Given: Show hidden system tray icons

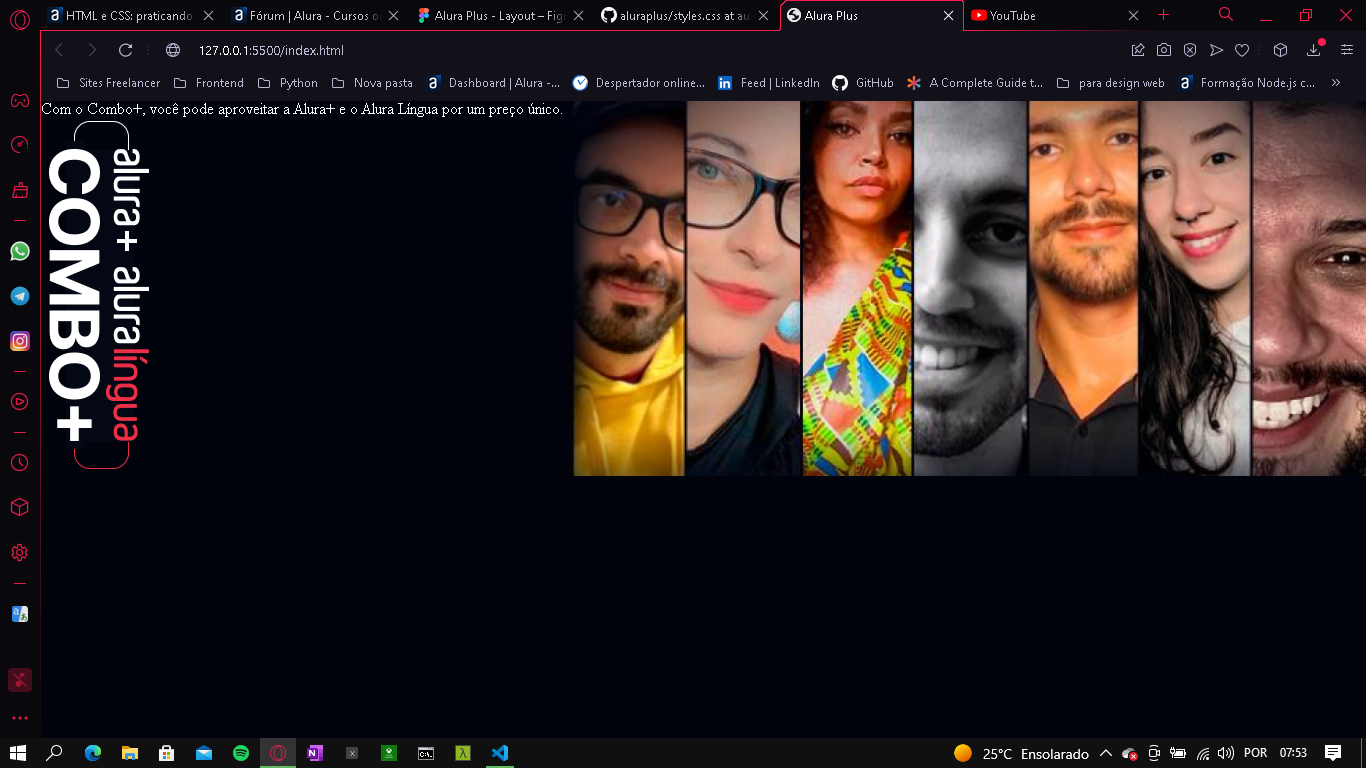Looking at the screenshot, I should point(1105,753).
